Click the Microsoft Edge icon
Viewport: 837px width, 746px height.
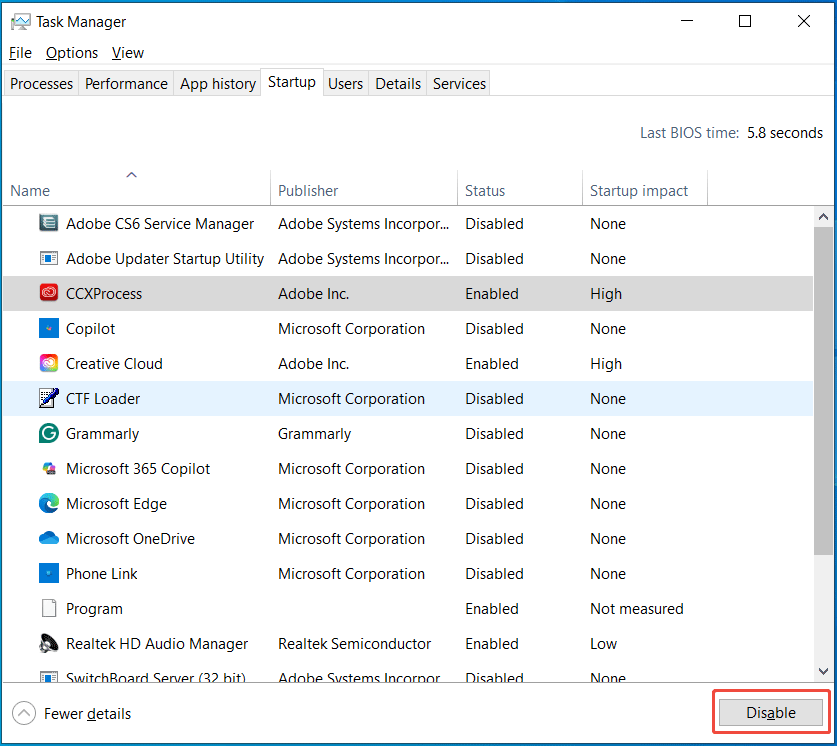coord(49,503)
